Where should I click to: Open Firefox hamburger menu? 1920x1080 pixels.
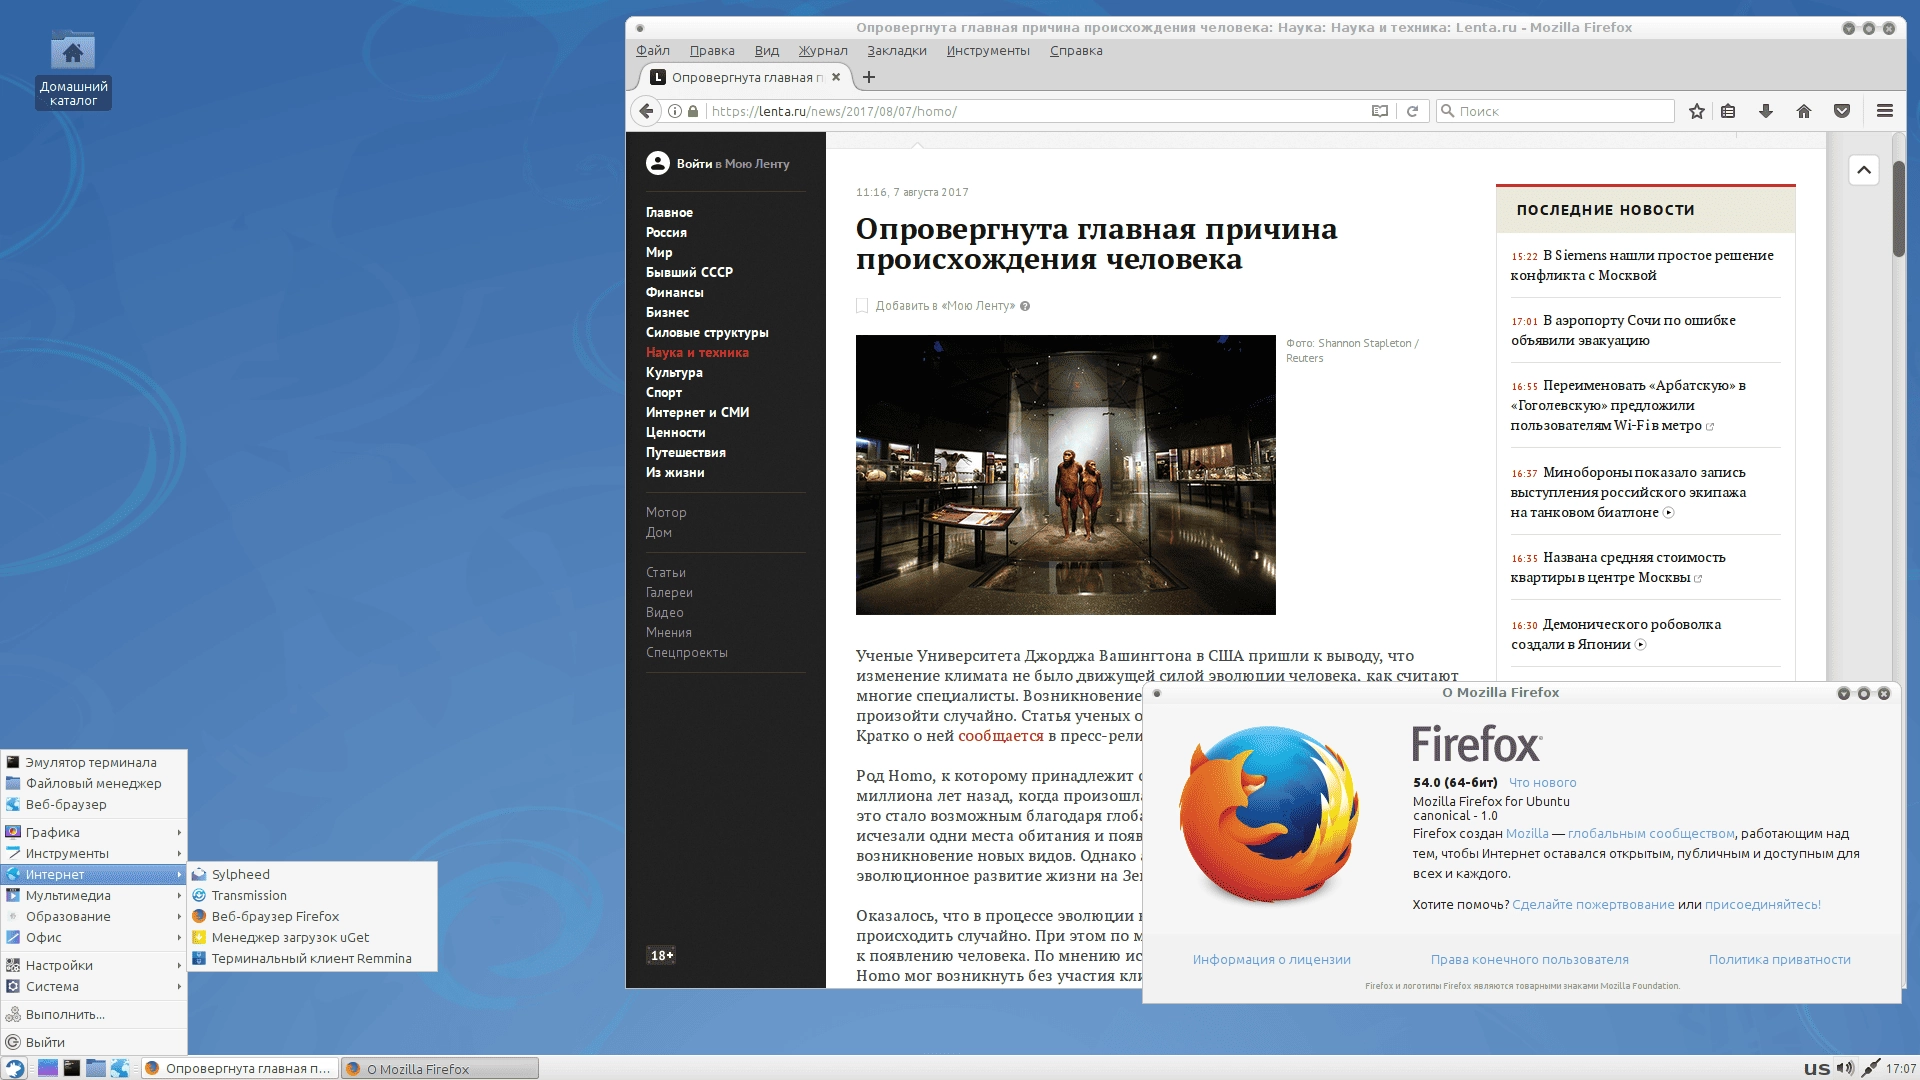click(1885, 111)
